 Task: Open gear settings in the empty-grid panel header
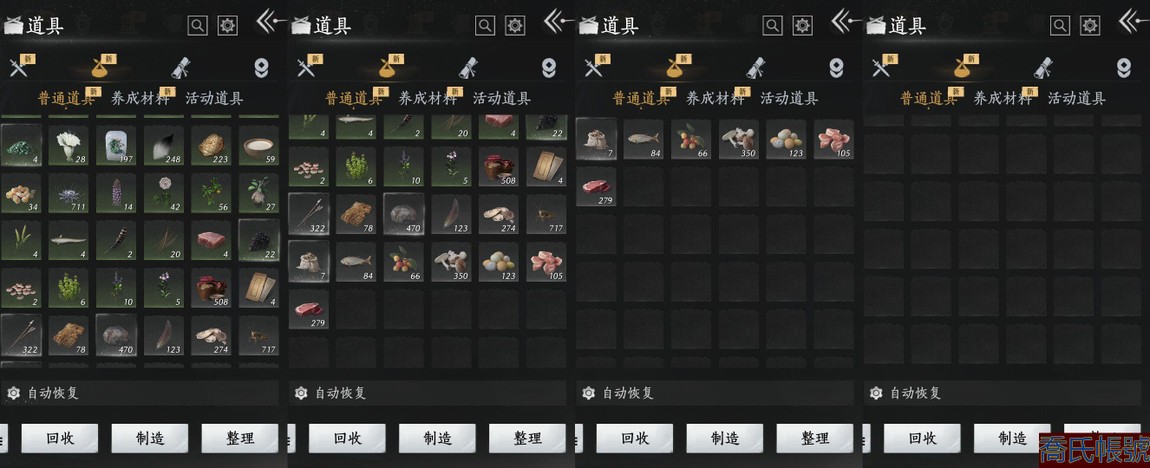click(1091, 26)
